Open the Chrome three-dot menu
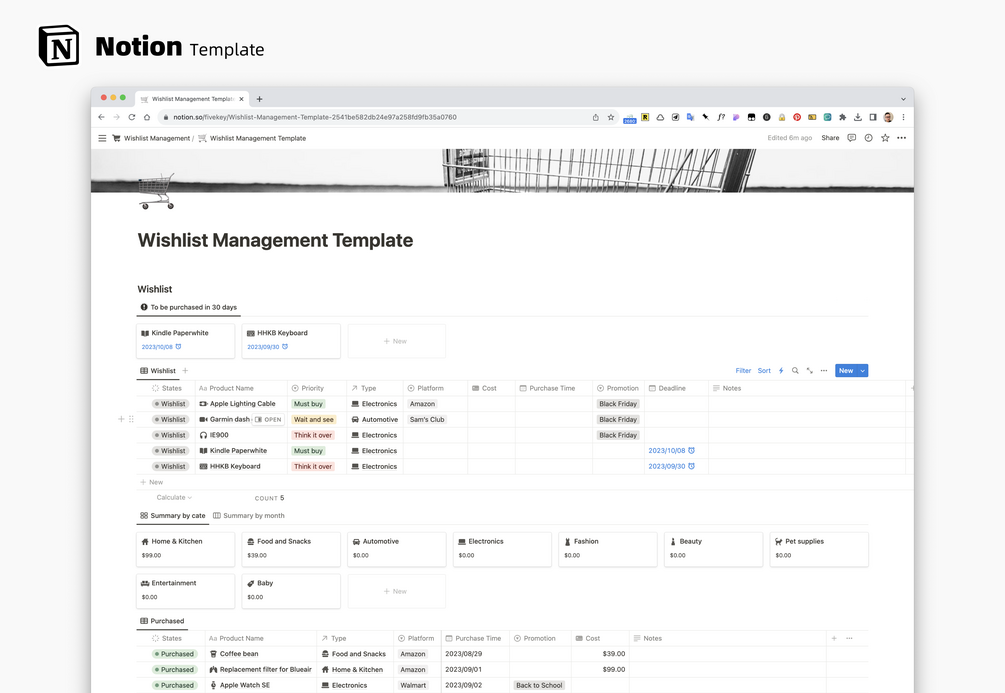 [903, 117]
